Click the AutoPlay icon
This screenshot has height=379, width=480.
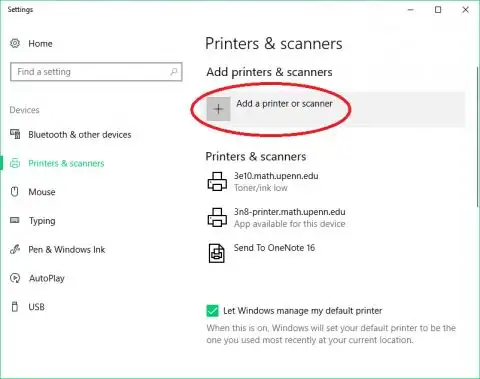click(15, 278)
